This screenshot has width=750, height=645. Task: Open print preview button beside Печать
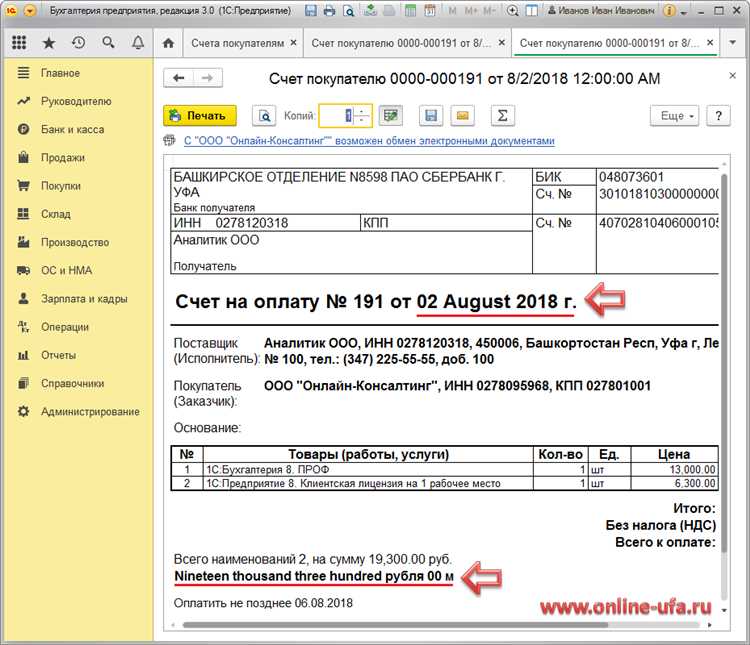click(x=264, y=116)
